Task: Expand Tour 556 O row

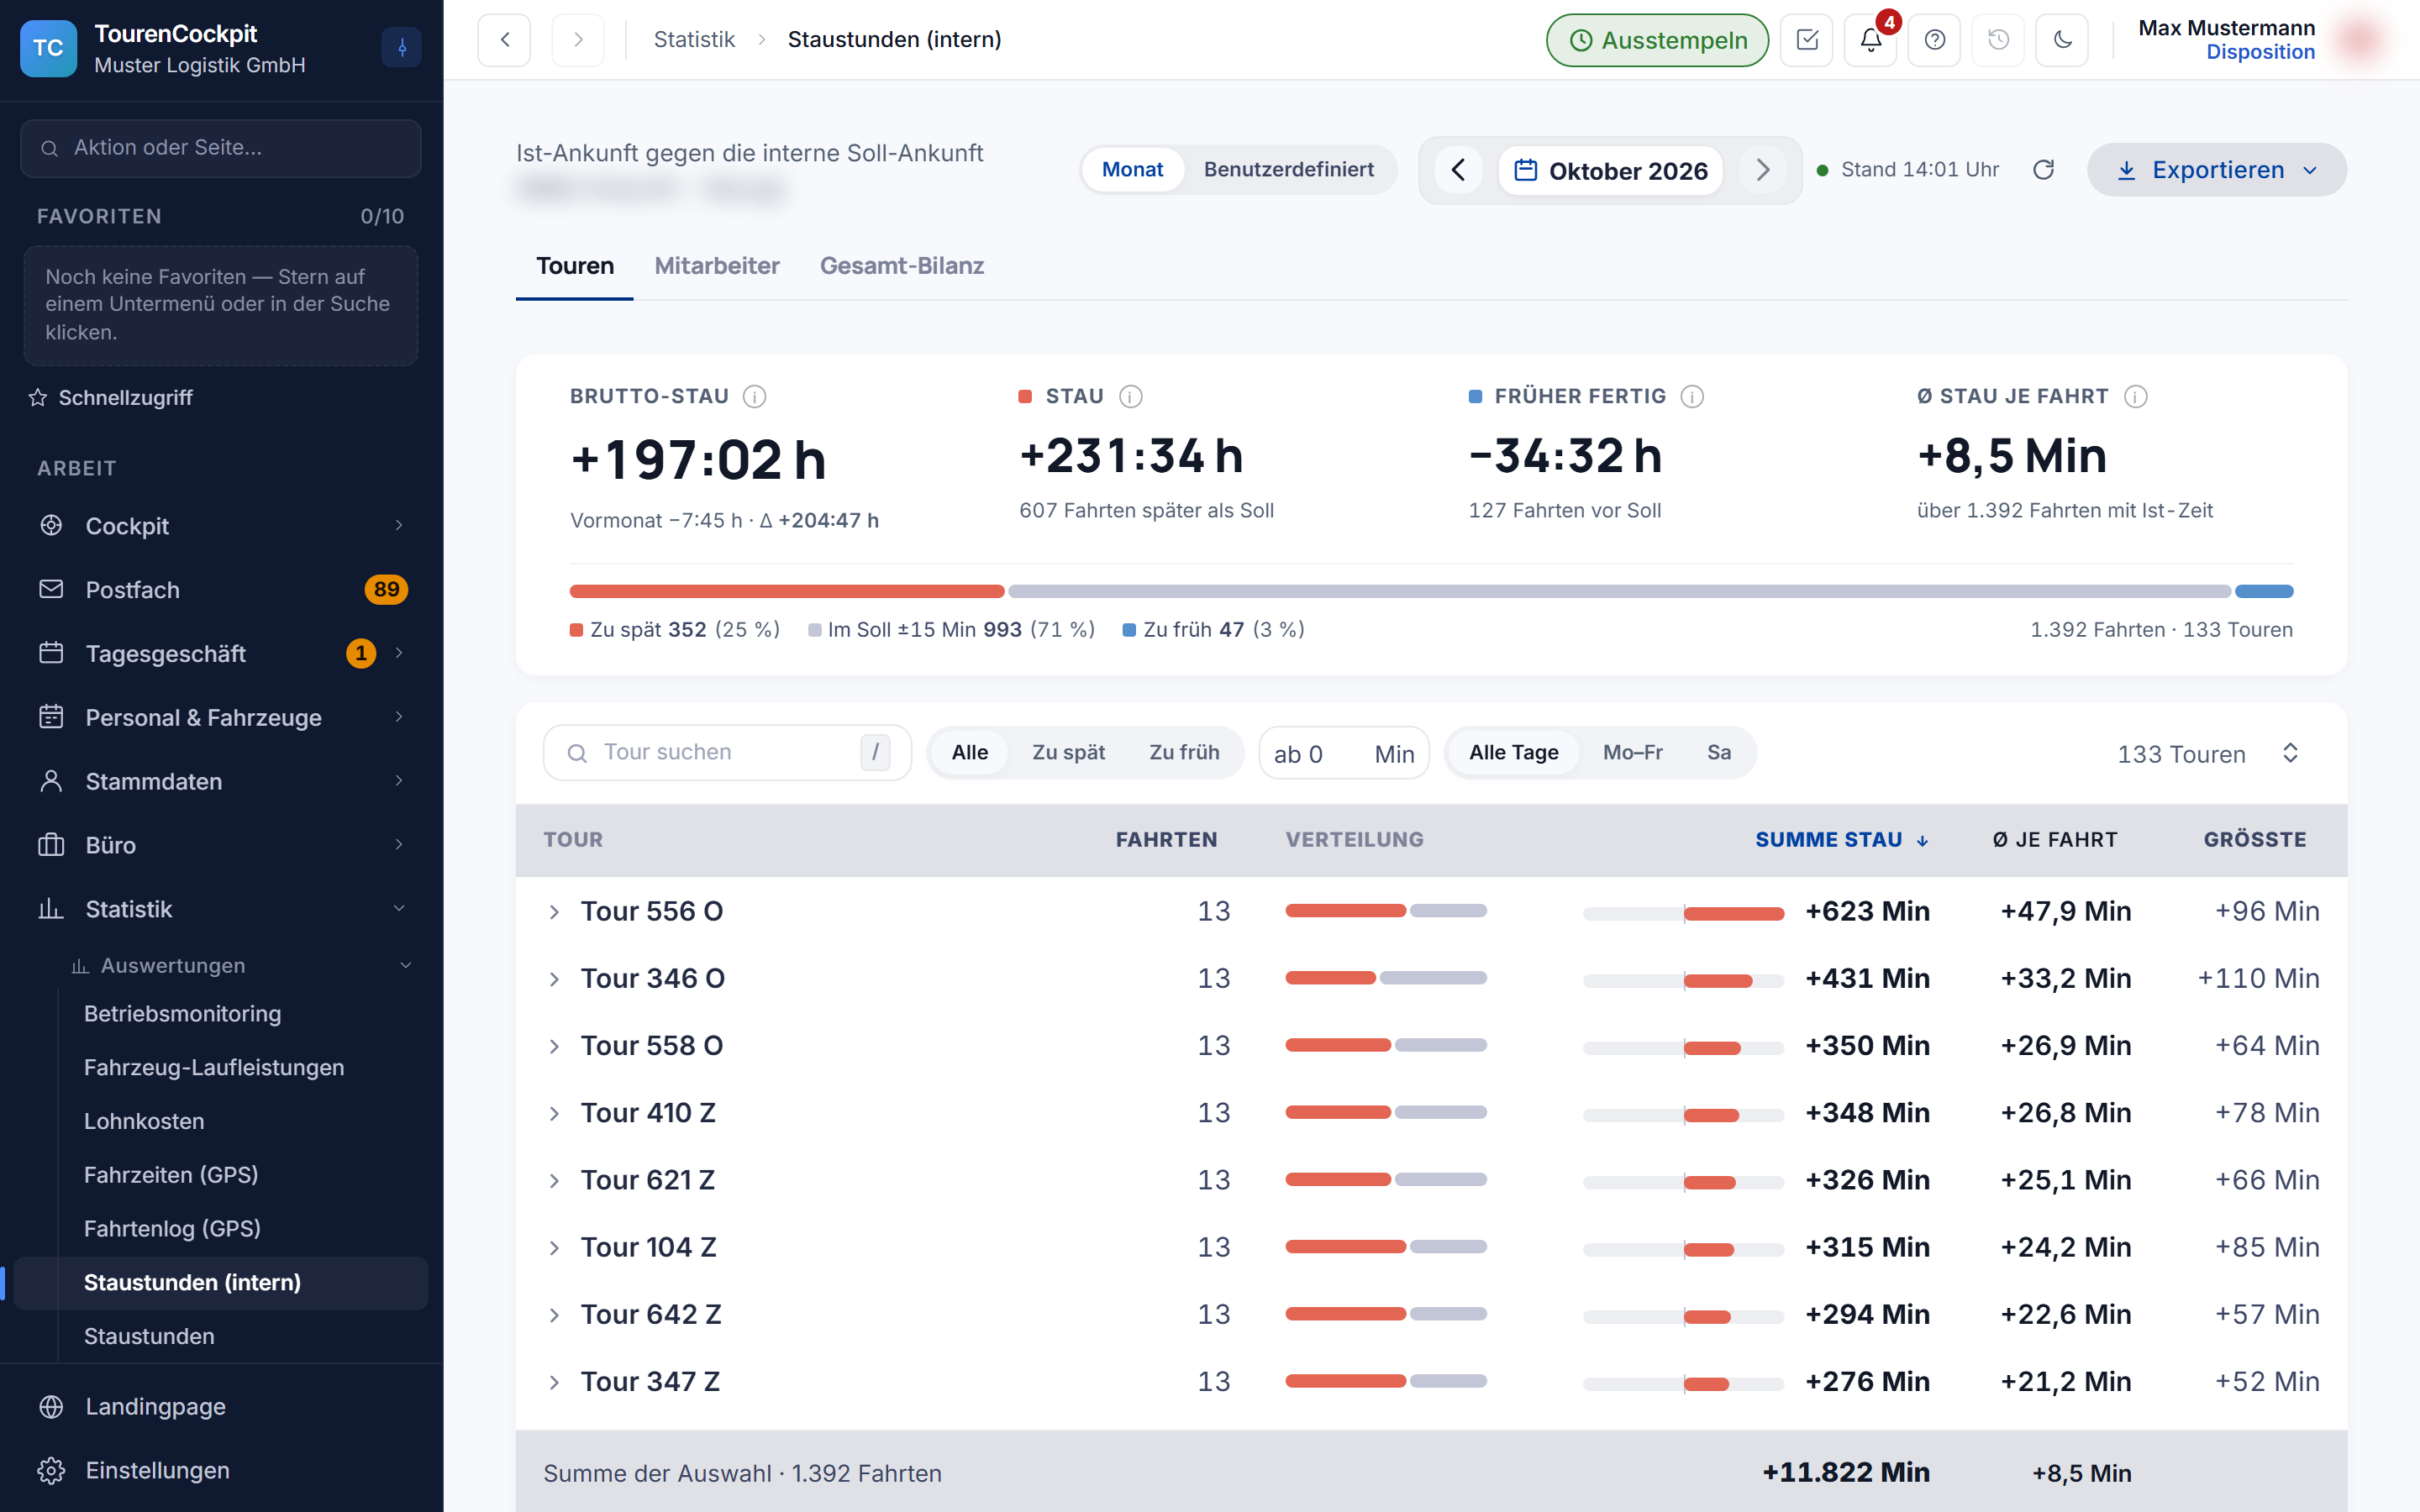Action: 554,912
